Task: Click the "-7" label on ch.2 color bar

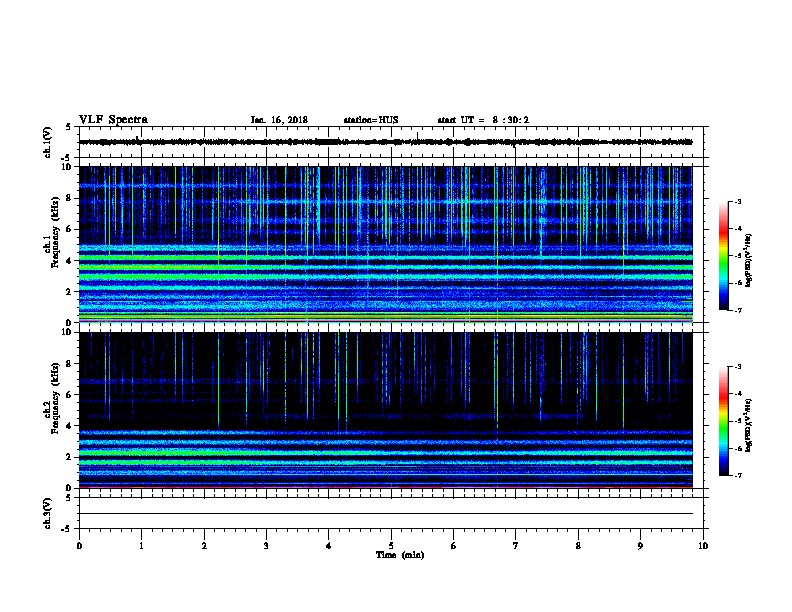Action: [x=737, y=475]
